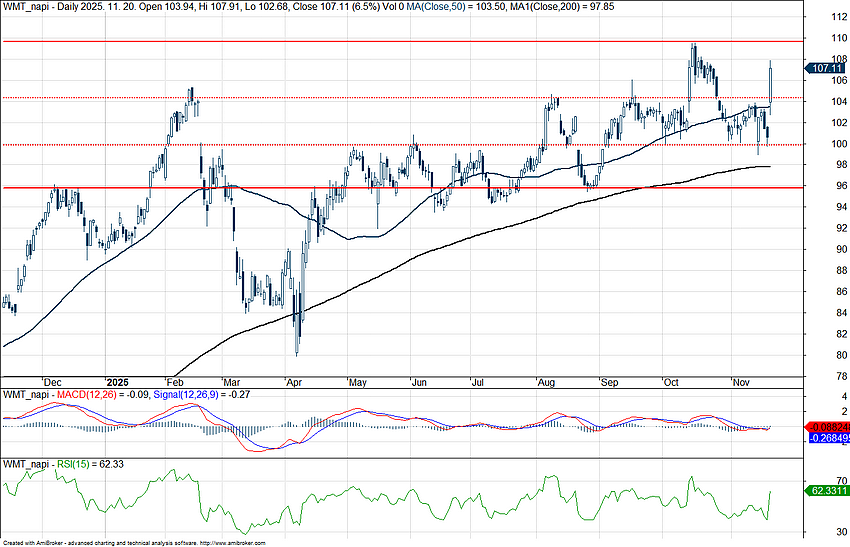Image resolution: width=850 pixels, height=547 pixels.
Task: Click the red MACD value label
Action: tap(828, 426)
